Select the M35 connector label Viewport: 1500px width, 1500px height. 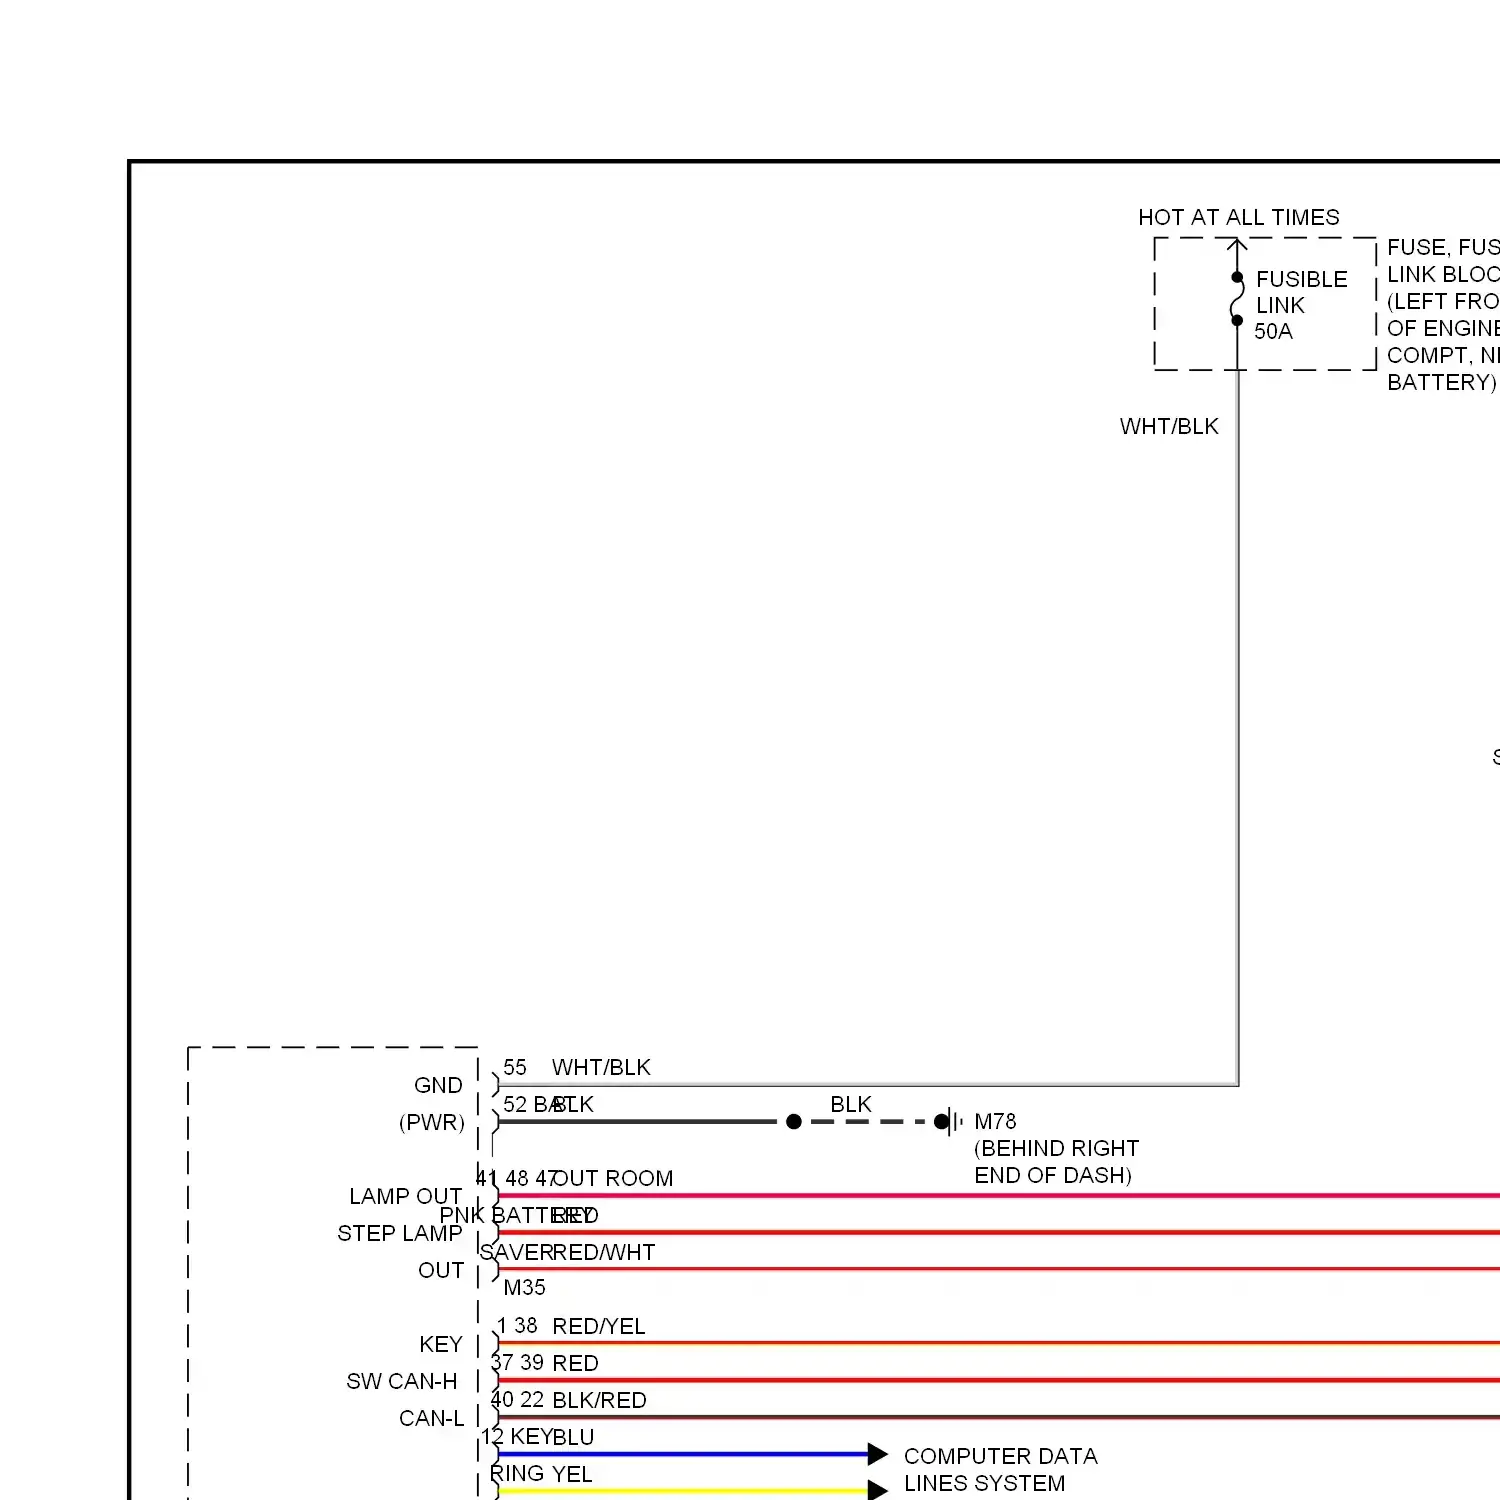[524, 1287]
